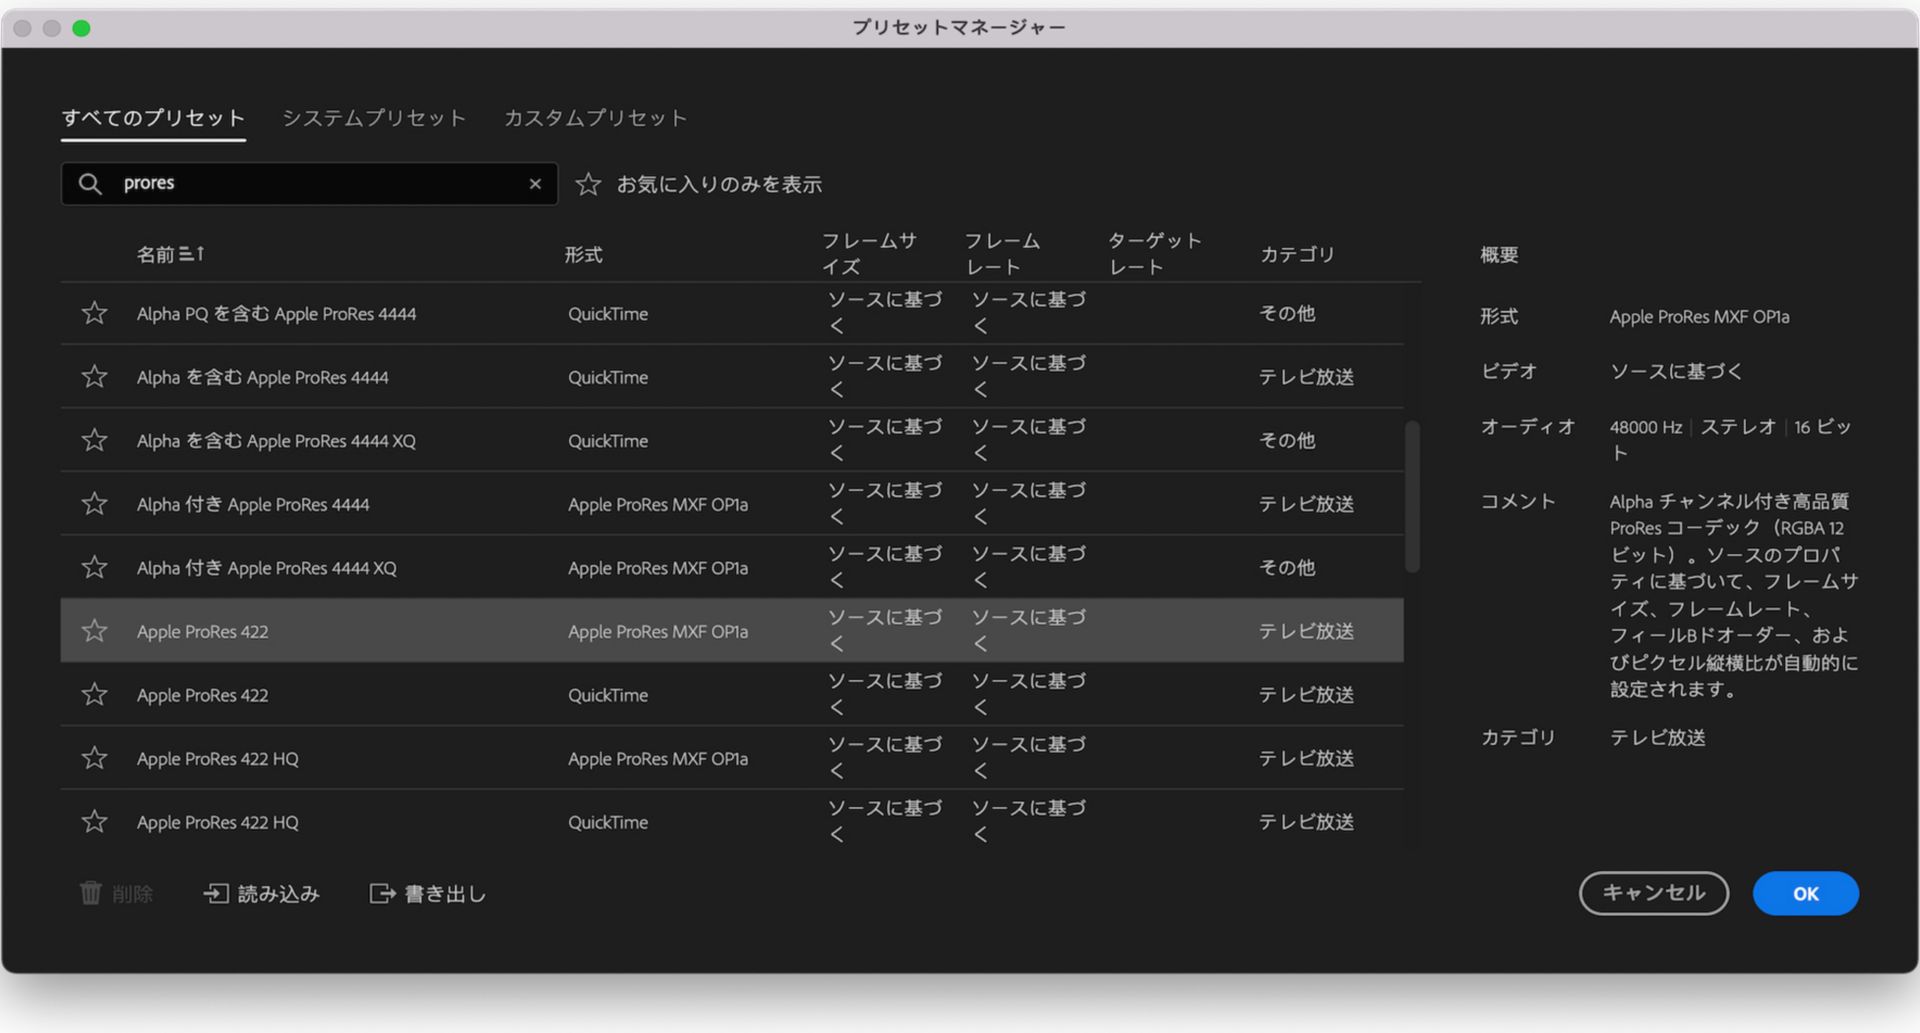Click the コメント description text starting "Alpha チャンネル付き高品質"
Image resolution: width=1920 pixels, height=1033 pixels.
pos(1734,595)
